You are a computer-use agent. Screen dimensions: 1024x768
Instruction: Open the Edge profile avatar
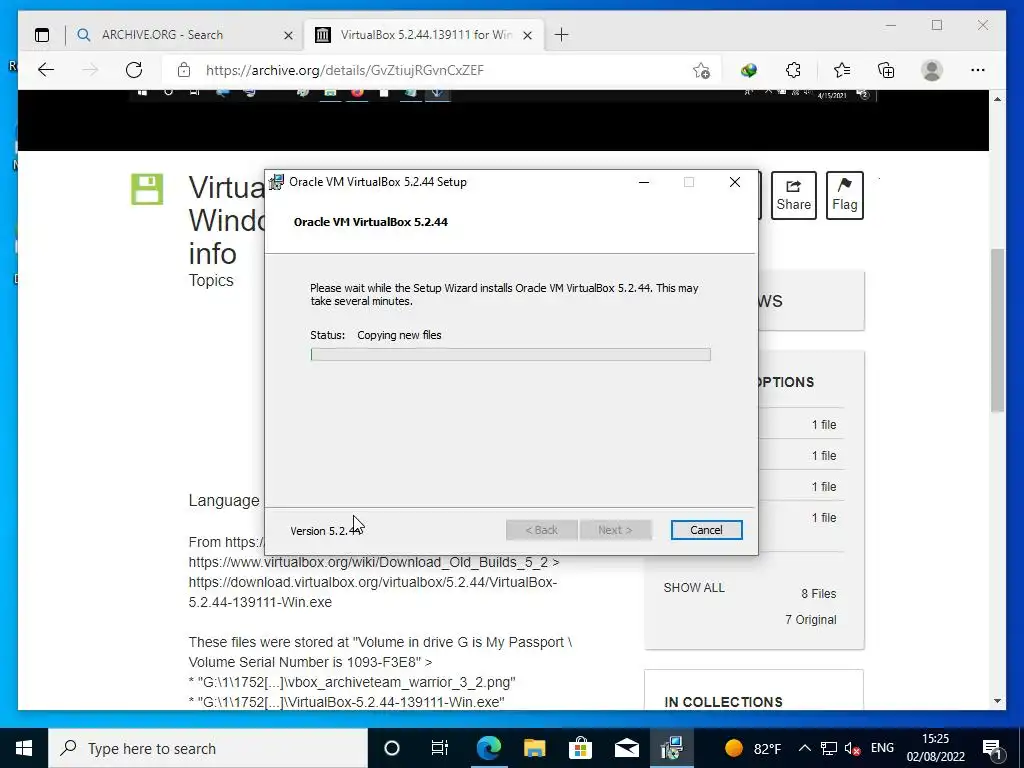[x=931, y=70]
